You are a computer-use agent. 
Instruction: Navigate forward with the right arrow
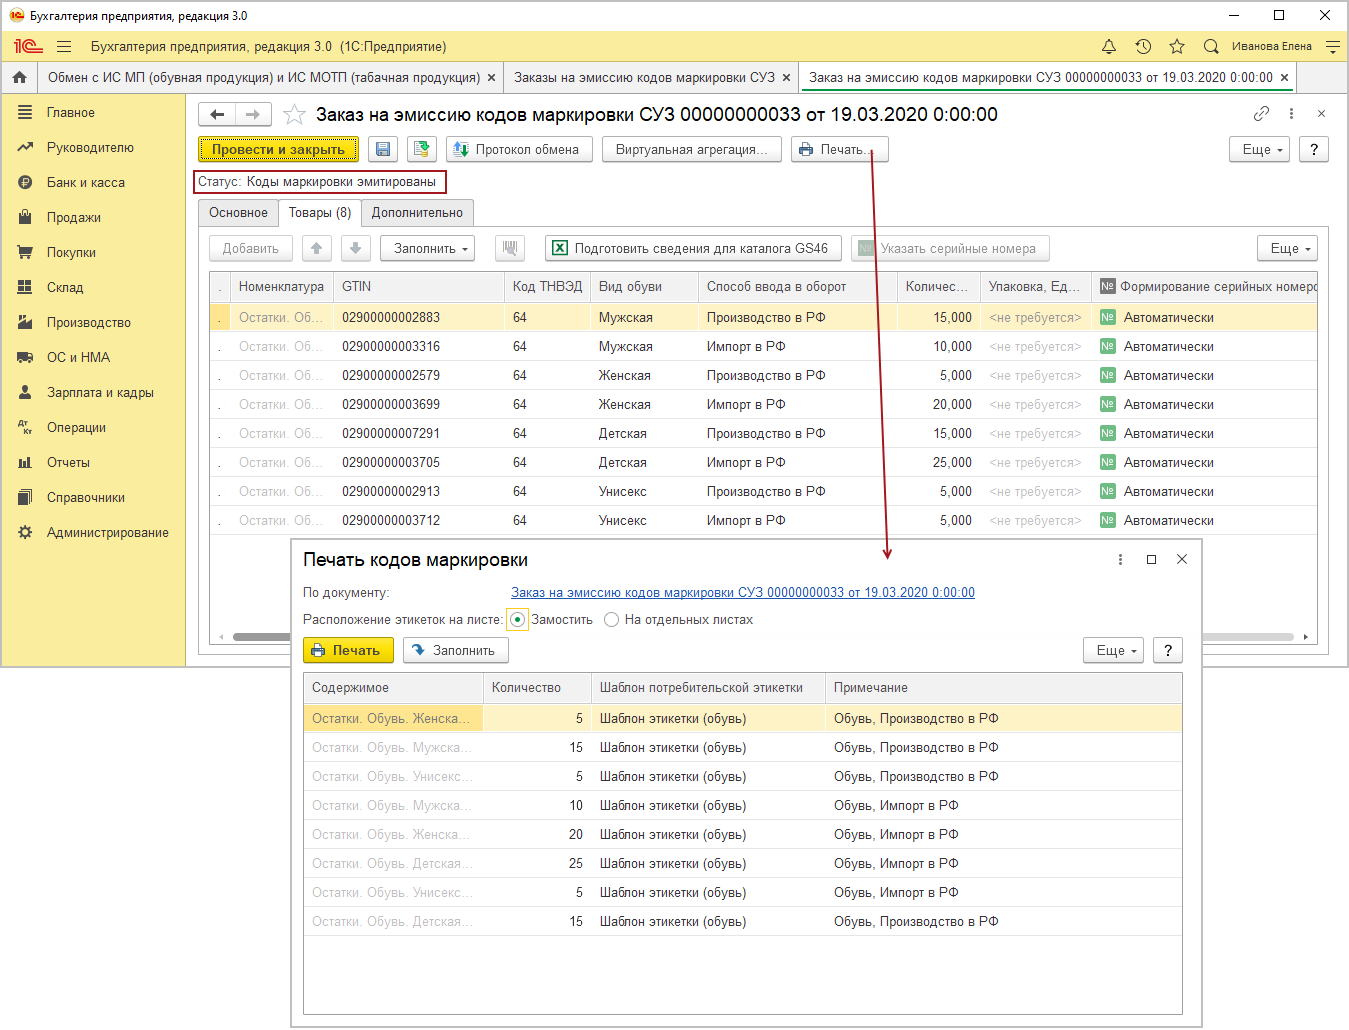coord(253,114)
